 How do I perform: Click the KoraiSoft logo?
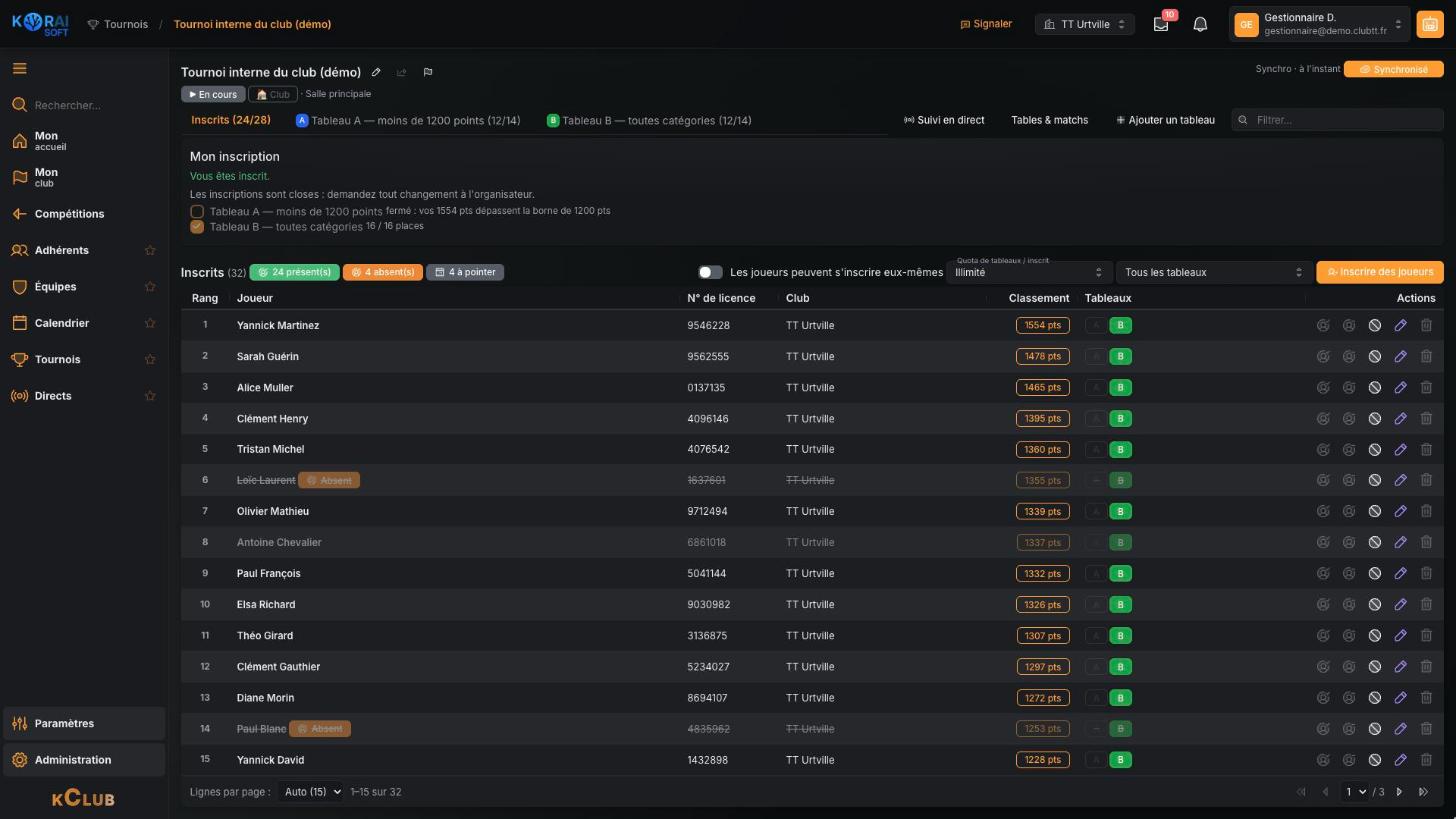pyautogui.click(x=41, y=25)
